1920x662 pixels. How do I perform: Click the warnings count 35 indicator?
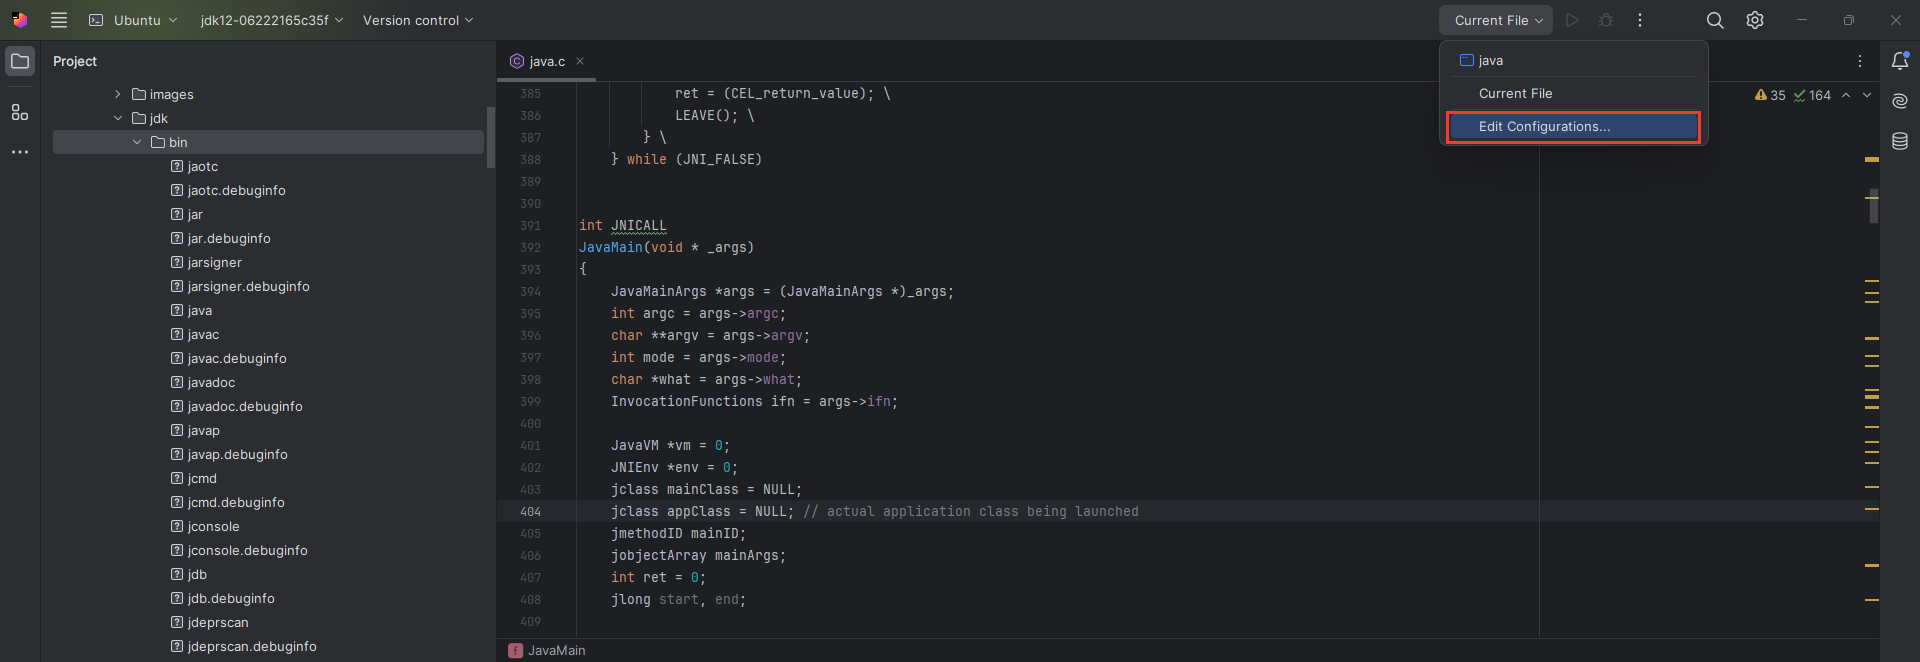click(x=1770, y=95)
